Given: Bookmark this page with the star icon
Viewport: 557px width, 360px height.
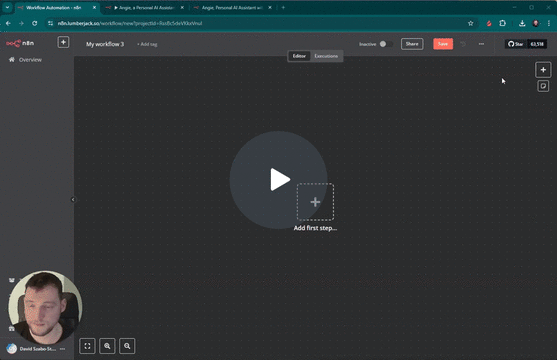Looking at the screenshot, I should [470, 23].
